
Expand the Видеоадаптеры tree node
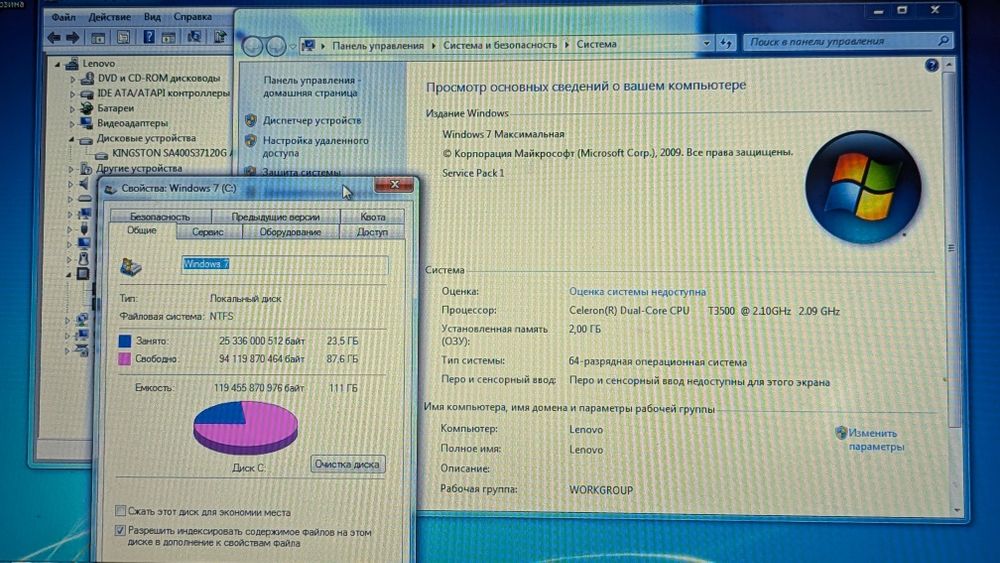tap(71, 124)
